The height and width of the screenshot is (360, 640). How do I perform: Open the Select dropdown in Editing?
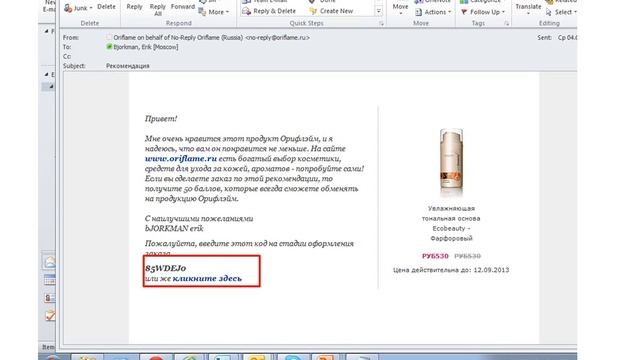(561, 12)
